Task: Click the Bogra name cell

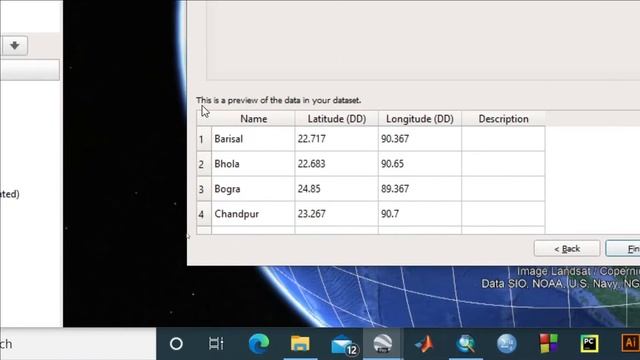Action: [253, 189]
